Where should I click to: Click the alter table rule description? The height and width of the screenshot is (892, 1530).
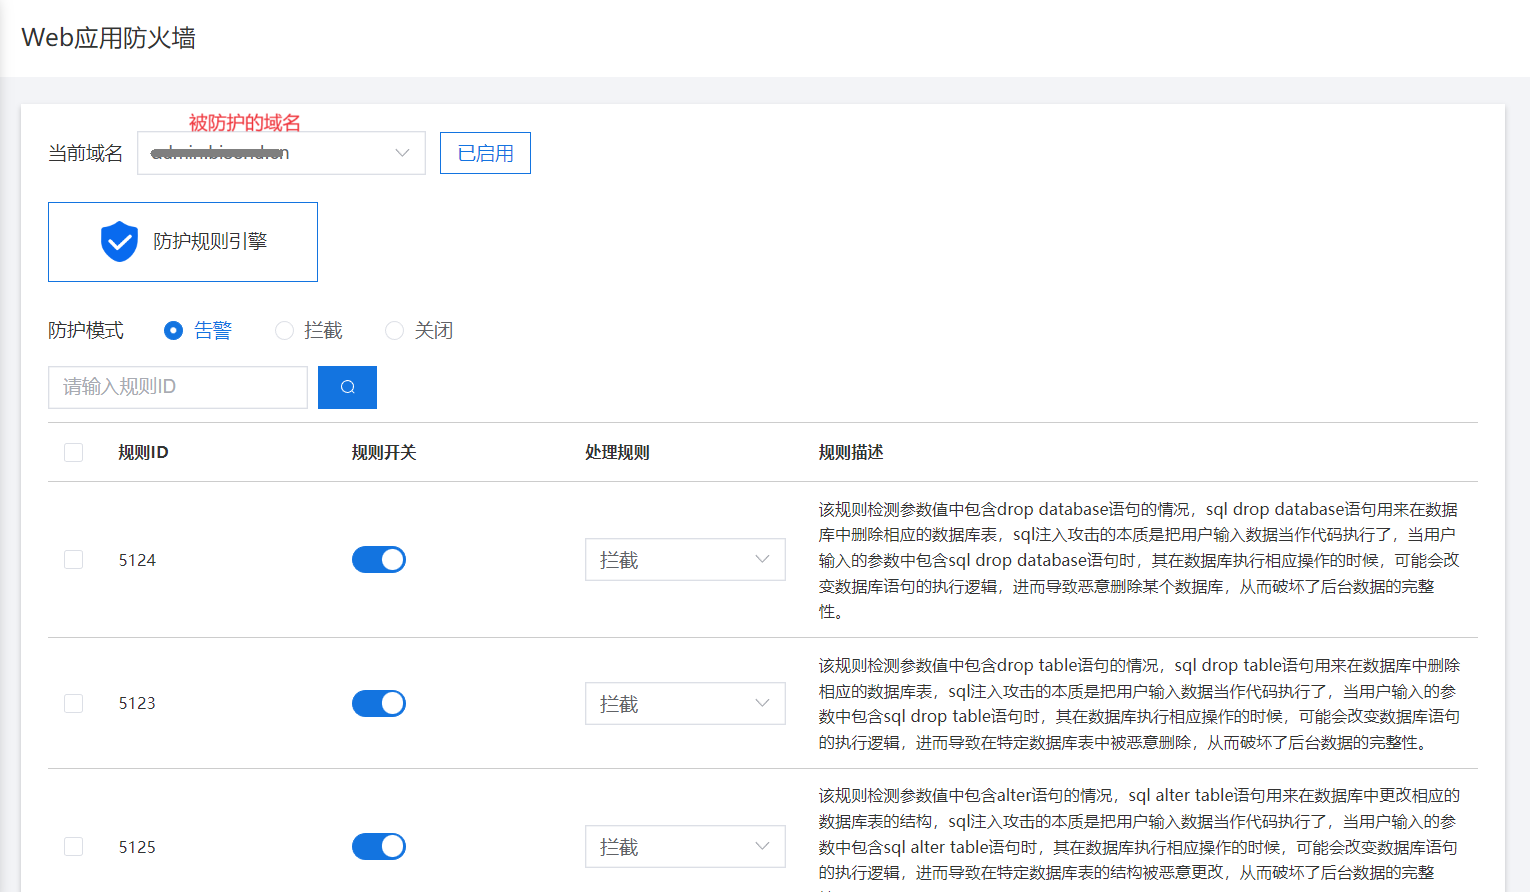pyautogui.click(x=1139, y=838)
